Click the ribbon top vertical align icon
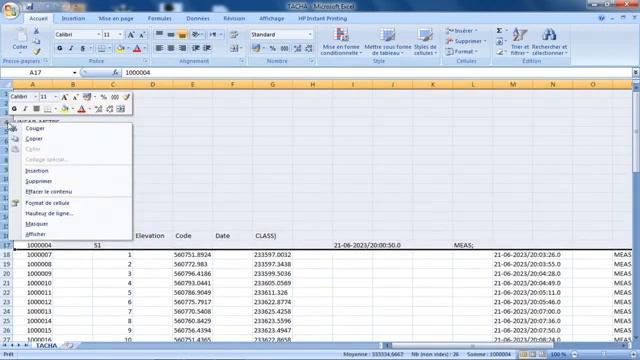The image size is (640, 360). [x=159, y=34]
